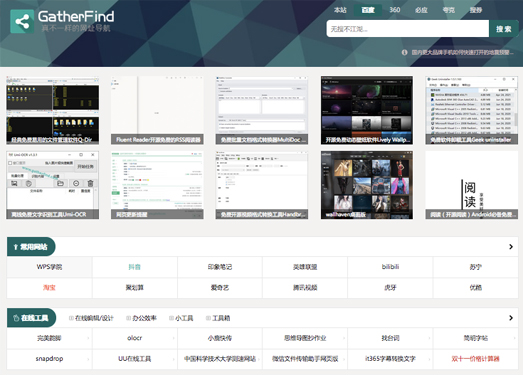This screenshot has width=523, height=375.
Task: Open the scrolling announcement headline link
Action: pos(462,52)
